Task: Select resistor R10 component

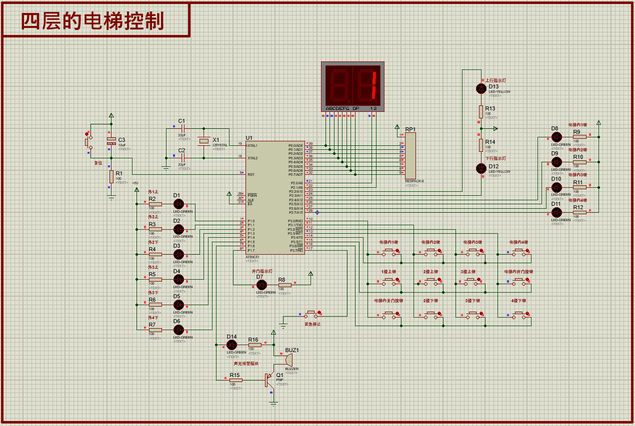Action: coord(580,162)
